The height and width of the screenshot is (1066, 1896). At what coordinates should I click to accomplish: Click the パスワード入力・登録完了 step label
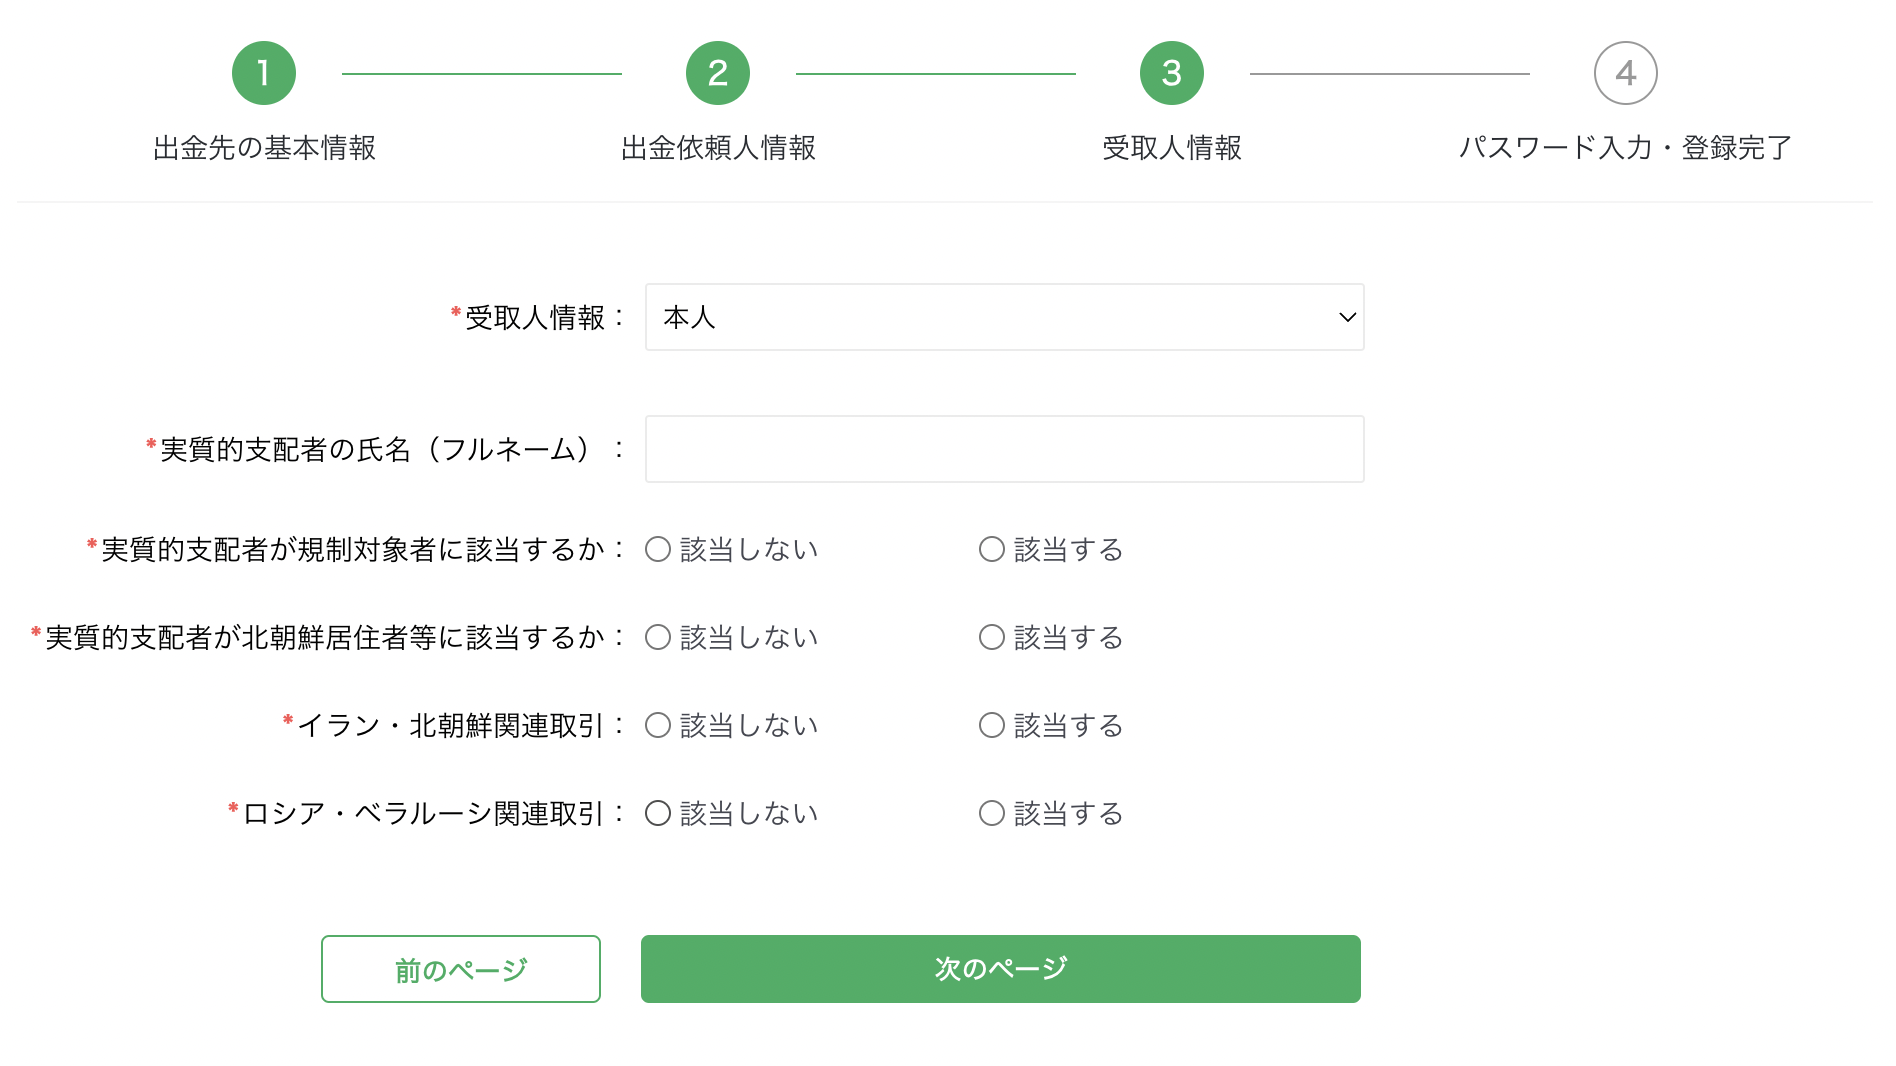[1626, 148]
